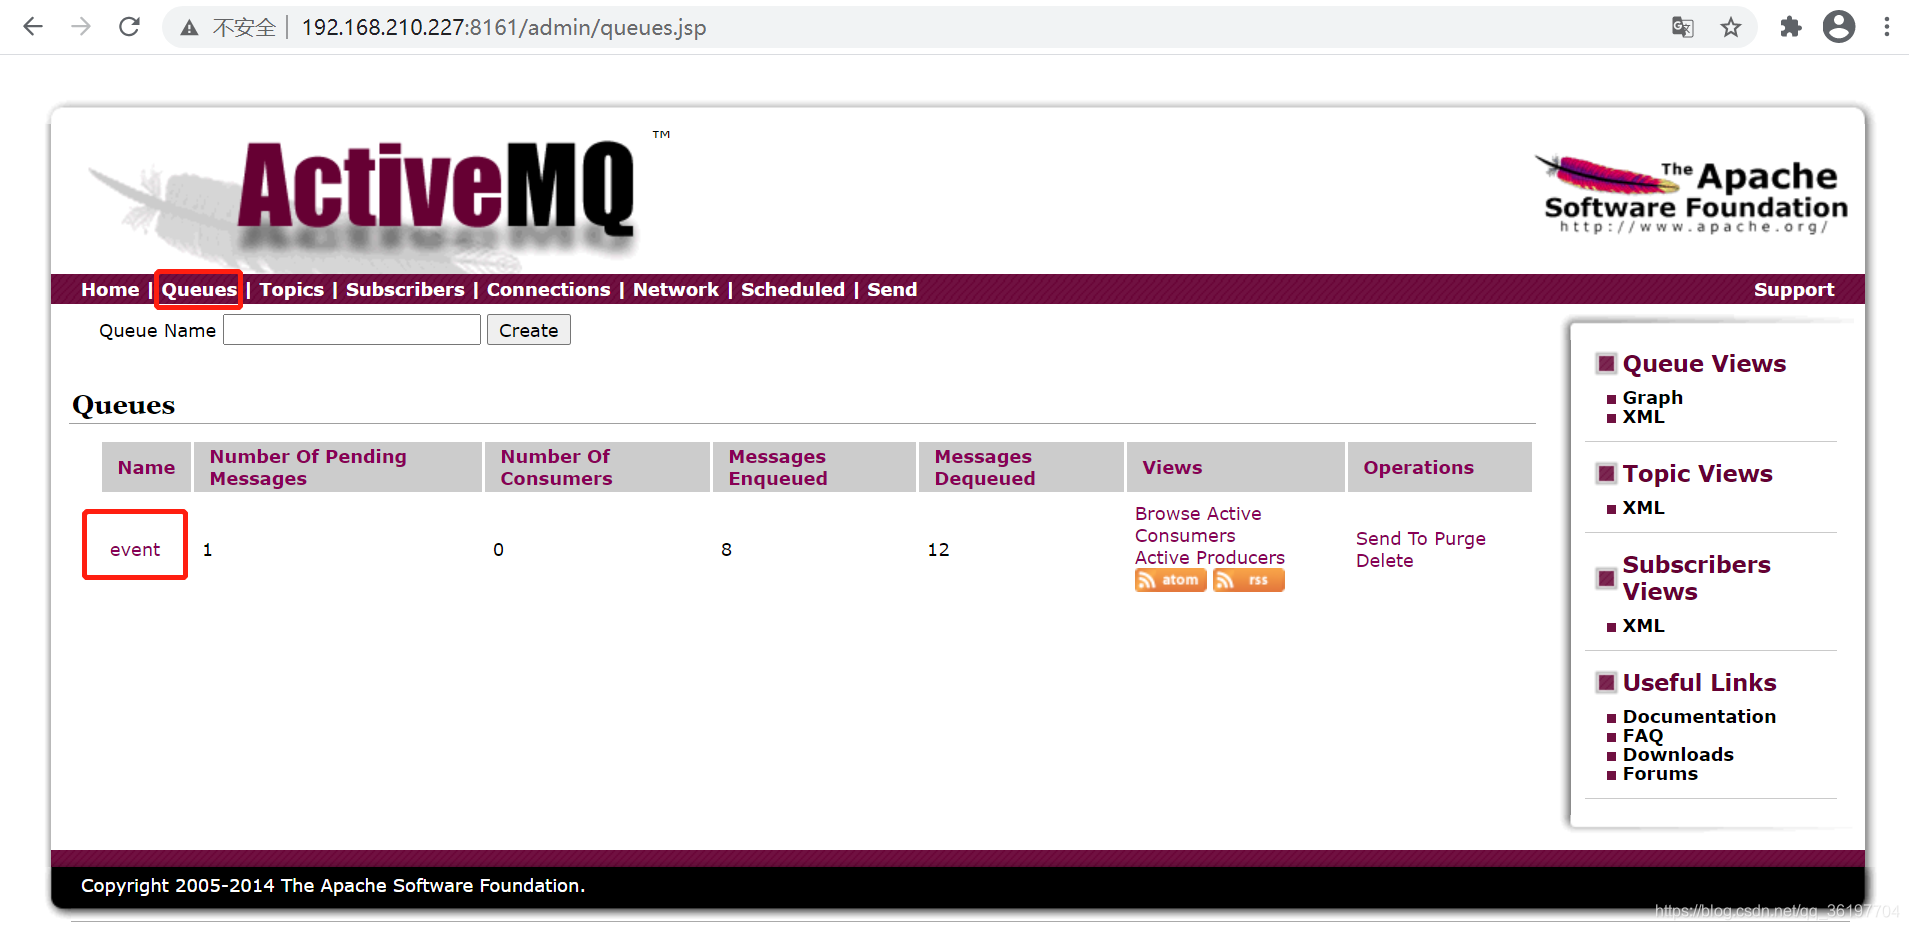Click the Useful Links sidebar heading
The width and height of the screenshot is (1909, 930).
pos(1699,682)
